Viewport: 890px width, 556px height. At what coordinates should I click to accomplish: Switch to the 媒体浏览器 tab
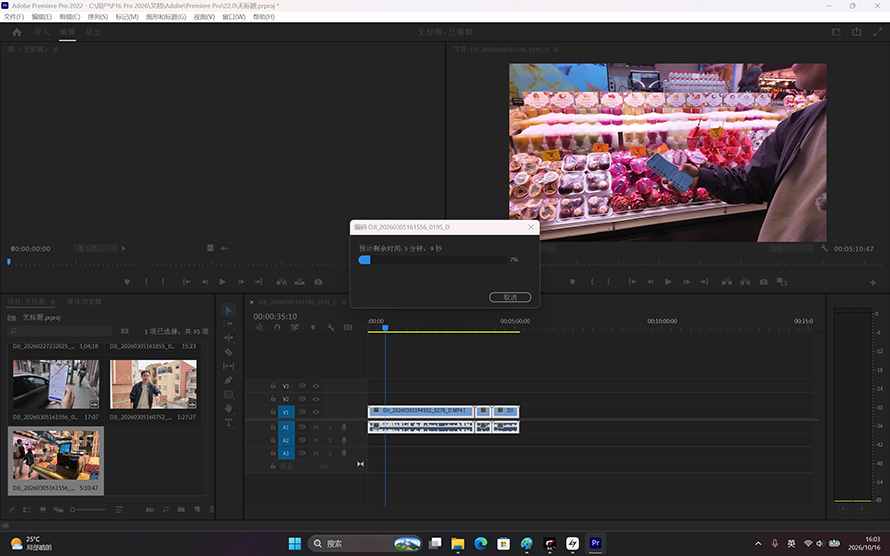coord(83,302)
